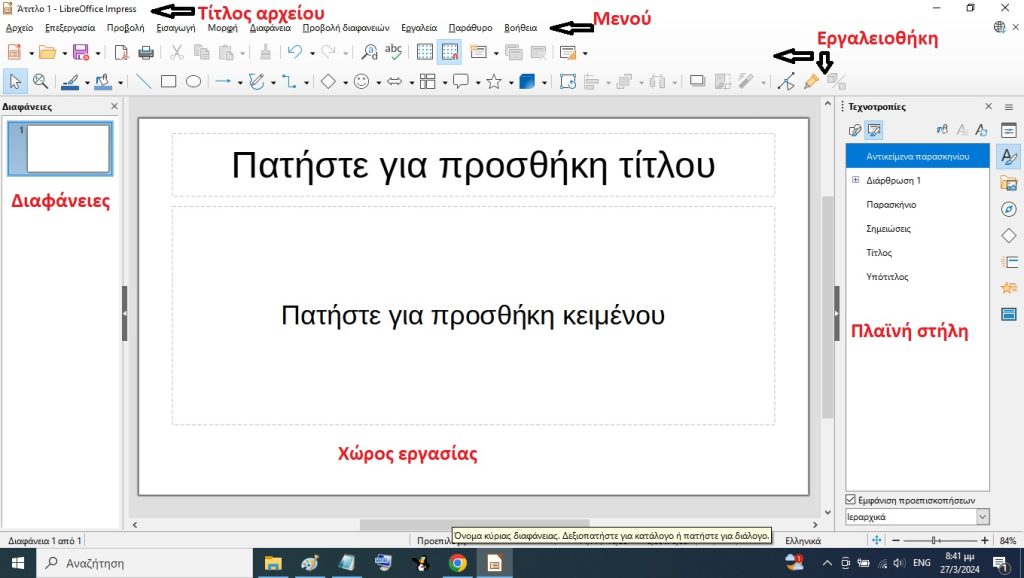Open the Επεξεργασία menu
The image size is (1024, 578).
tap(70, 27)
